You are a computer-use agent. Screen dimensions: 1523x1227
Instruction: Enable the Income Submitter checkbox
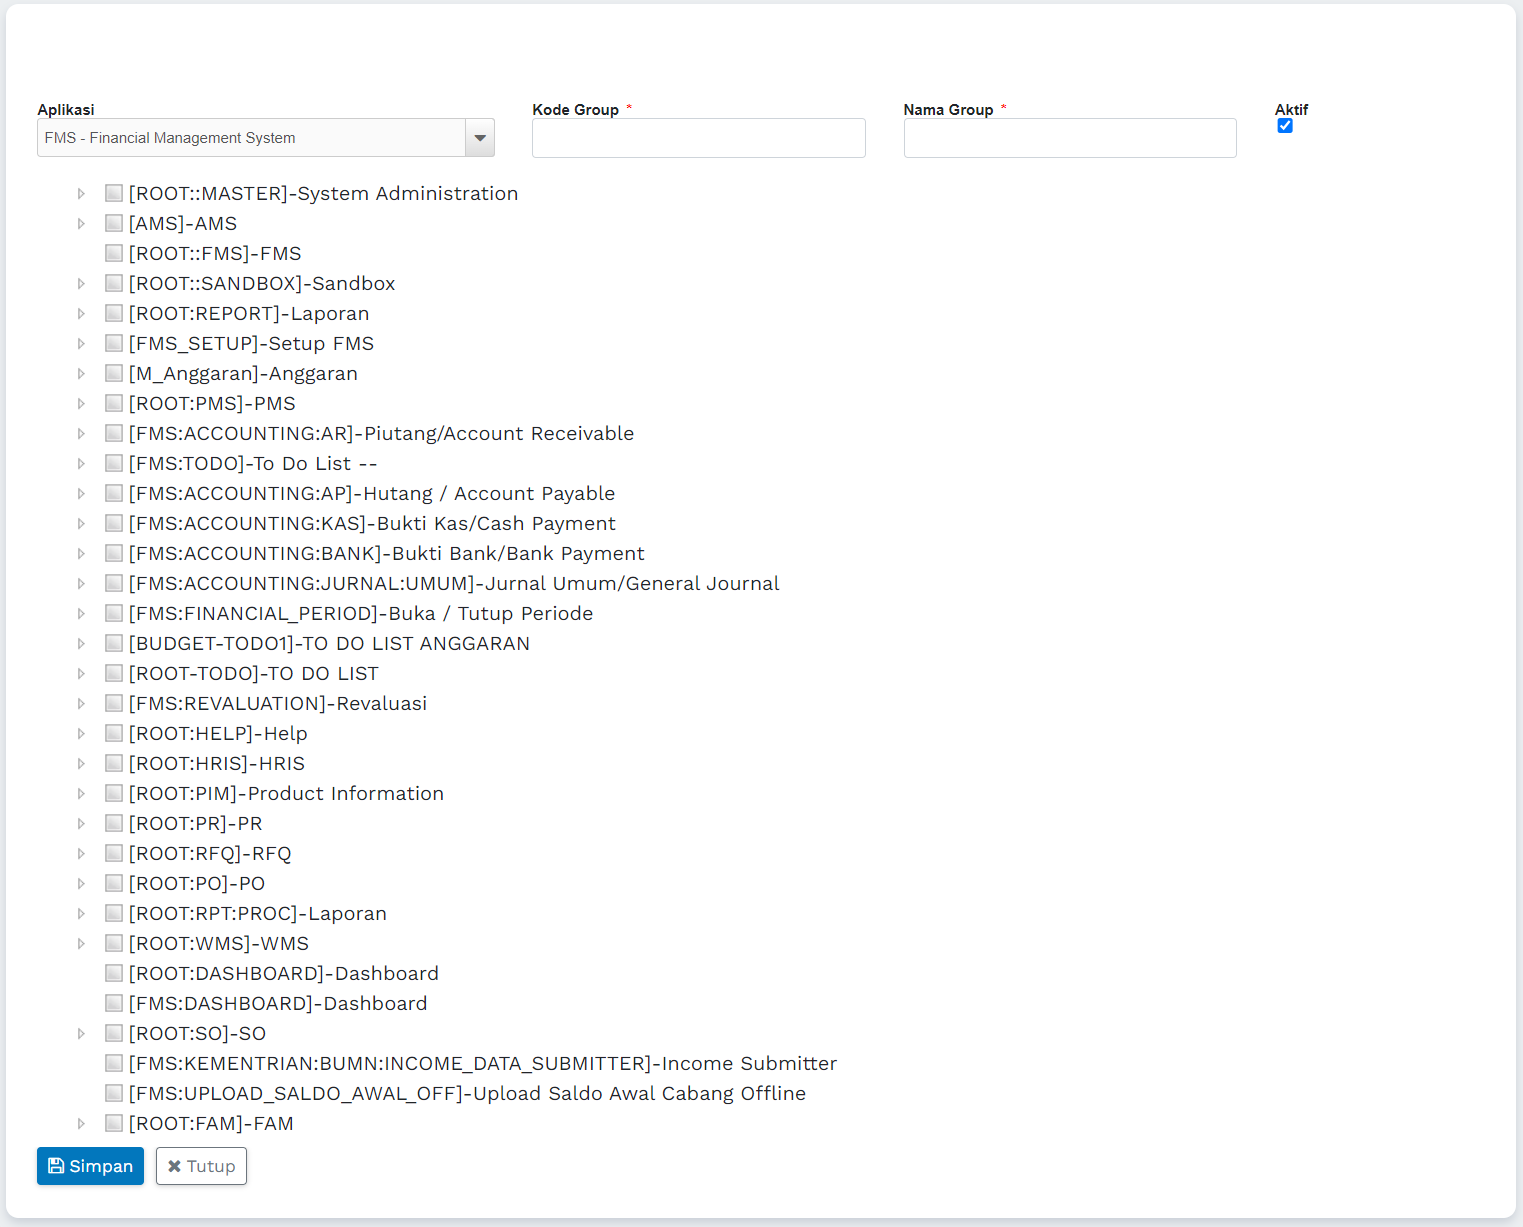coord(114,1063)
